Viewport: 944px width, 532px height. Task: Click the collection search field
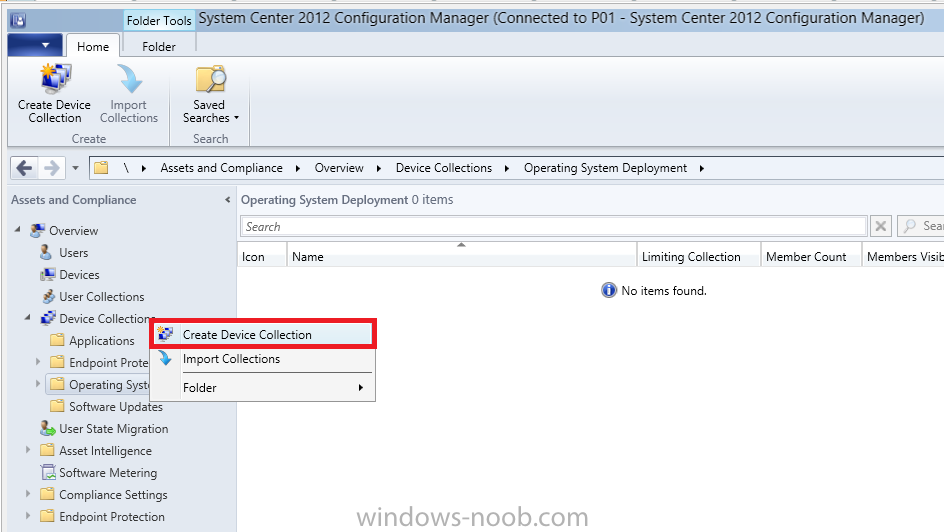(x=553, y=226)
